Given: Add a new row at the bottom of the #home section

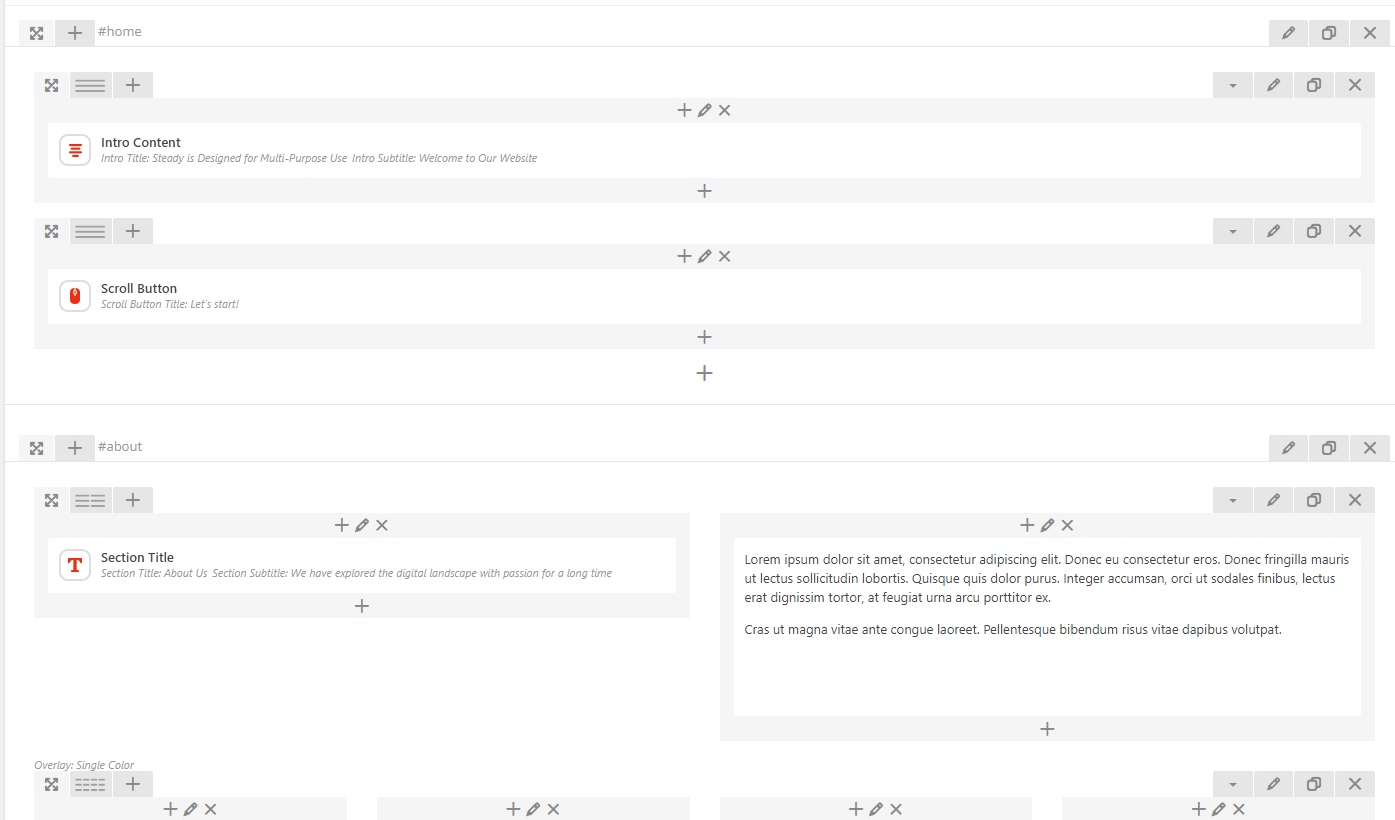Looking at the screenshot, I should coord(704,373).
